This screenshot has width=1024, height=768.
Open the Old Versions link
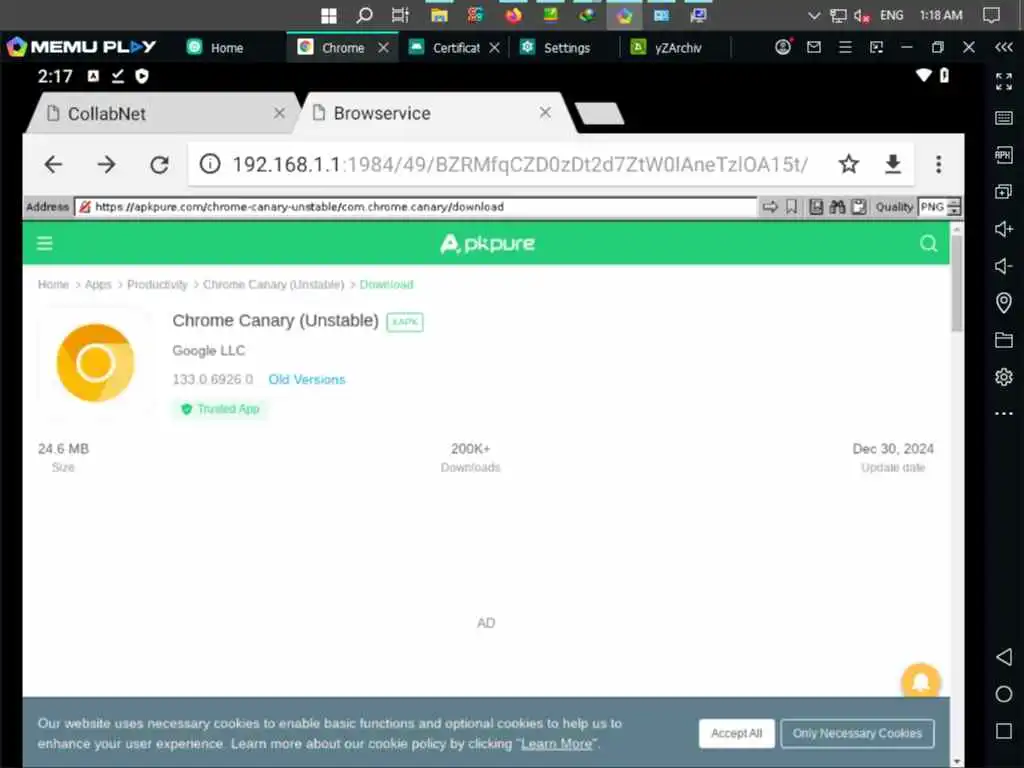306,379
